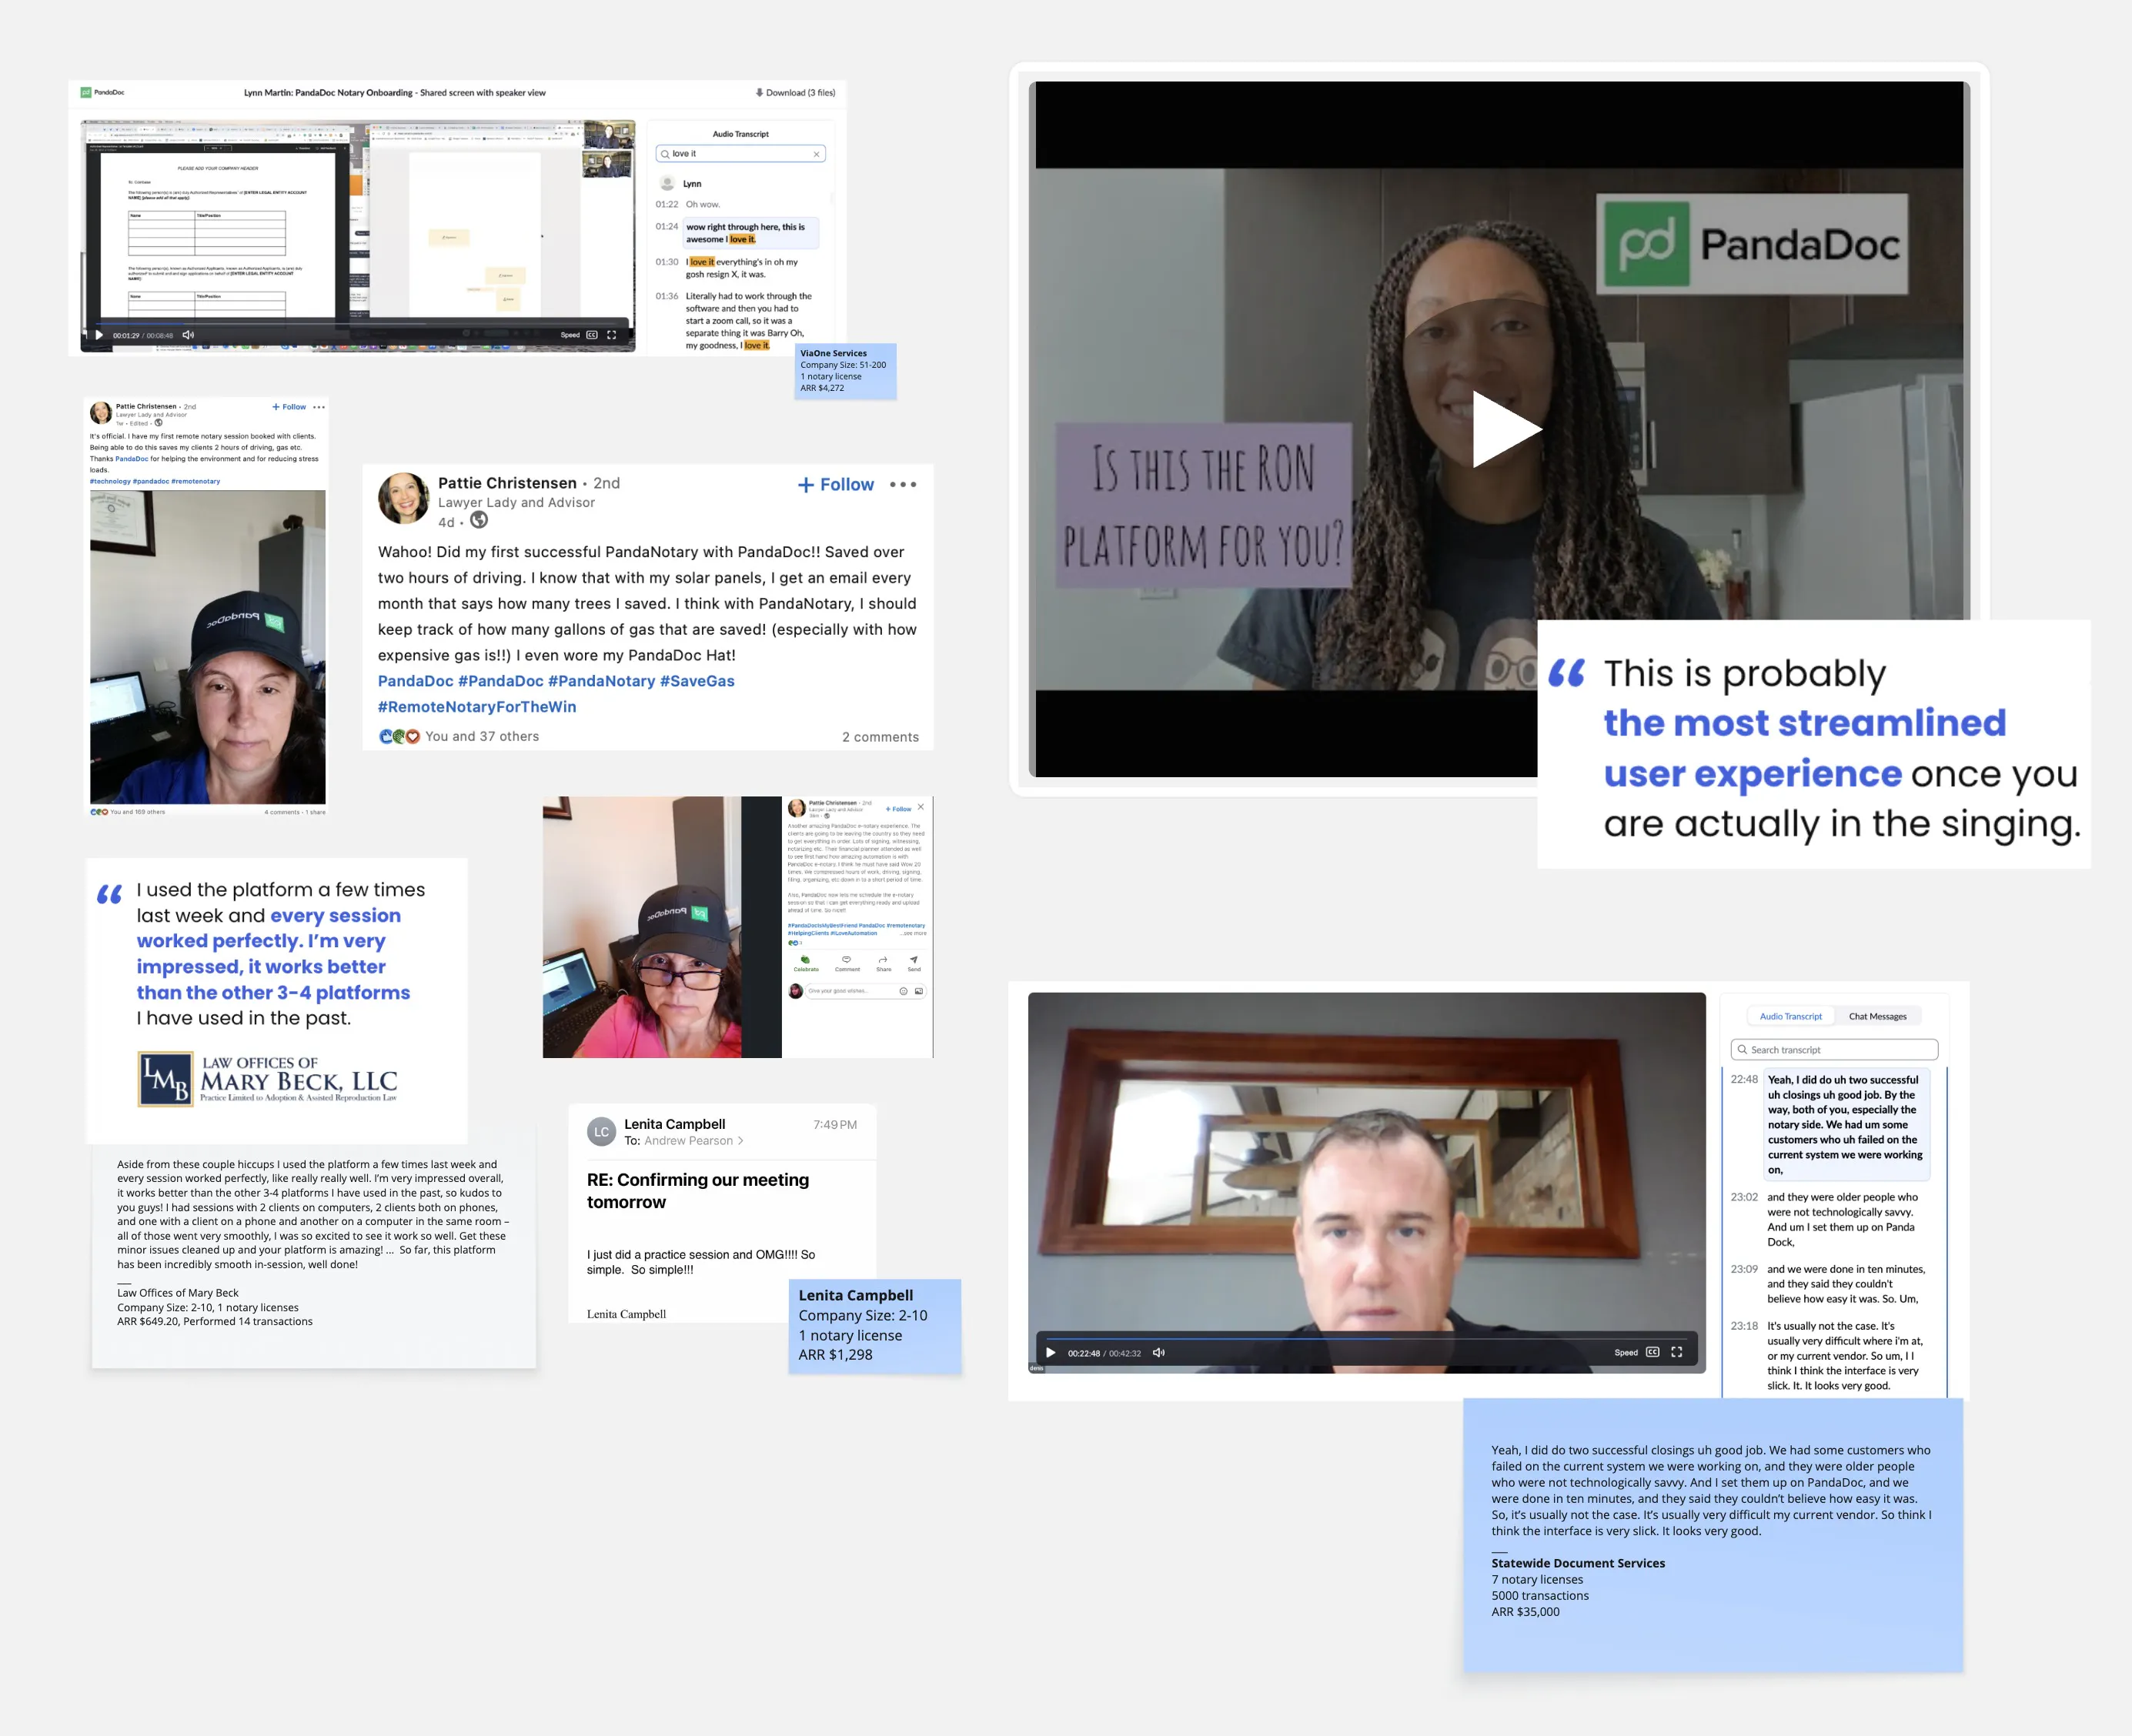Mute volume on Lynn Martin recording
2132x1736 pixels.
pyautogui.click(x=188, y=335)
